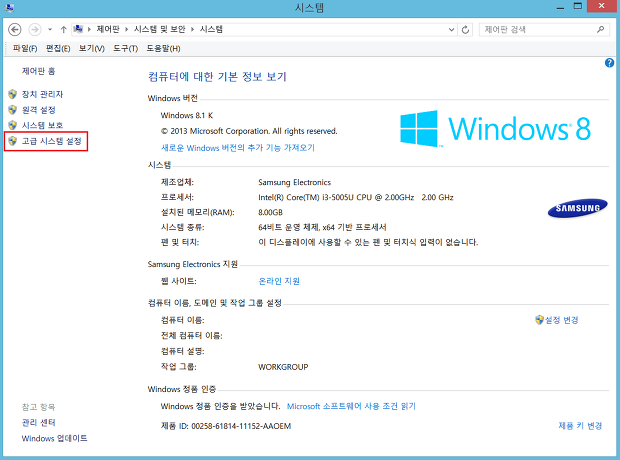Viewport: 620px width, 460px height.
Task: Go up one level with the up arrow
Action: pos(63,29)
